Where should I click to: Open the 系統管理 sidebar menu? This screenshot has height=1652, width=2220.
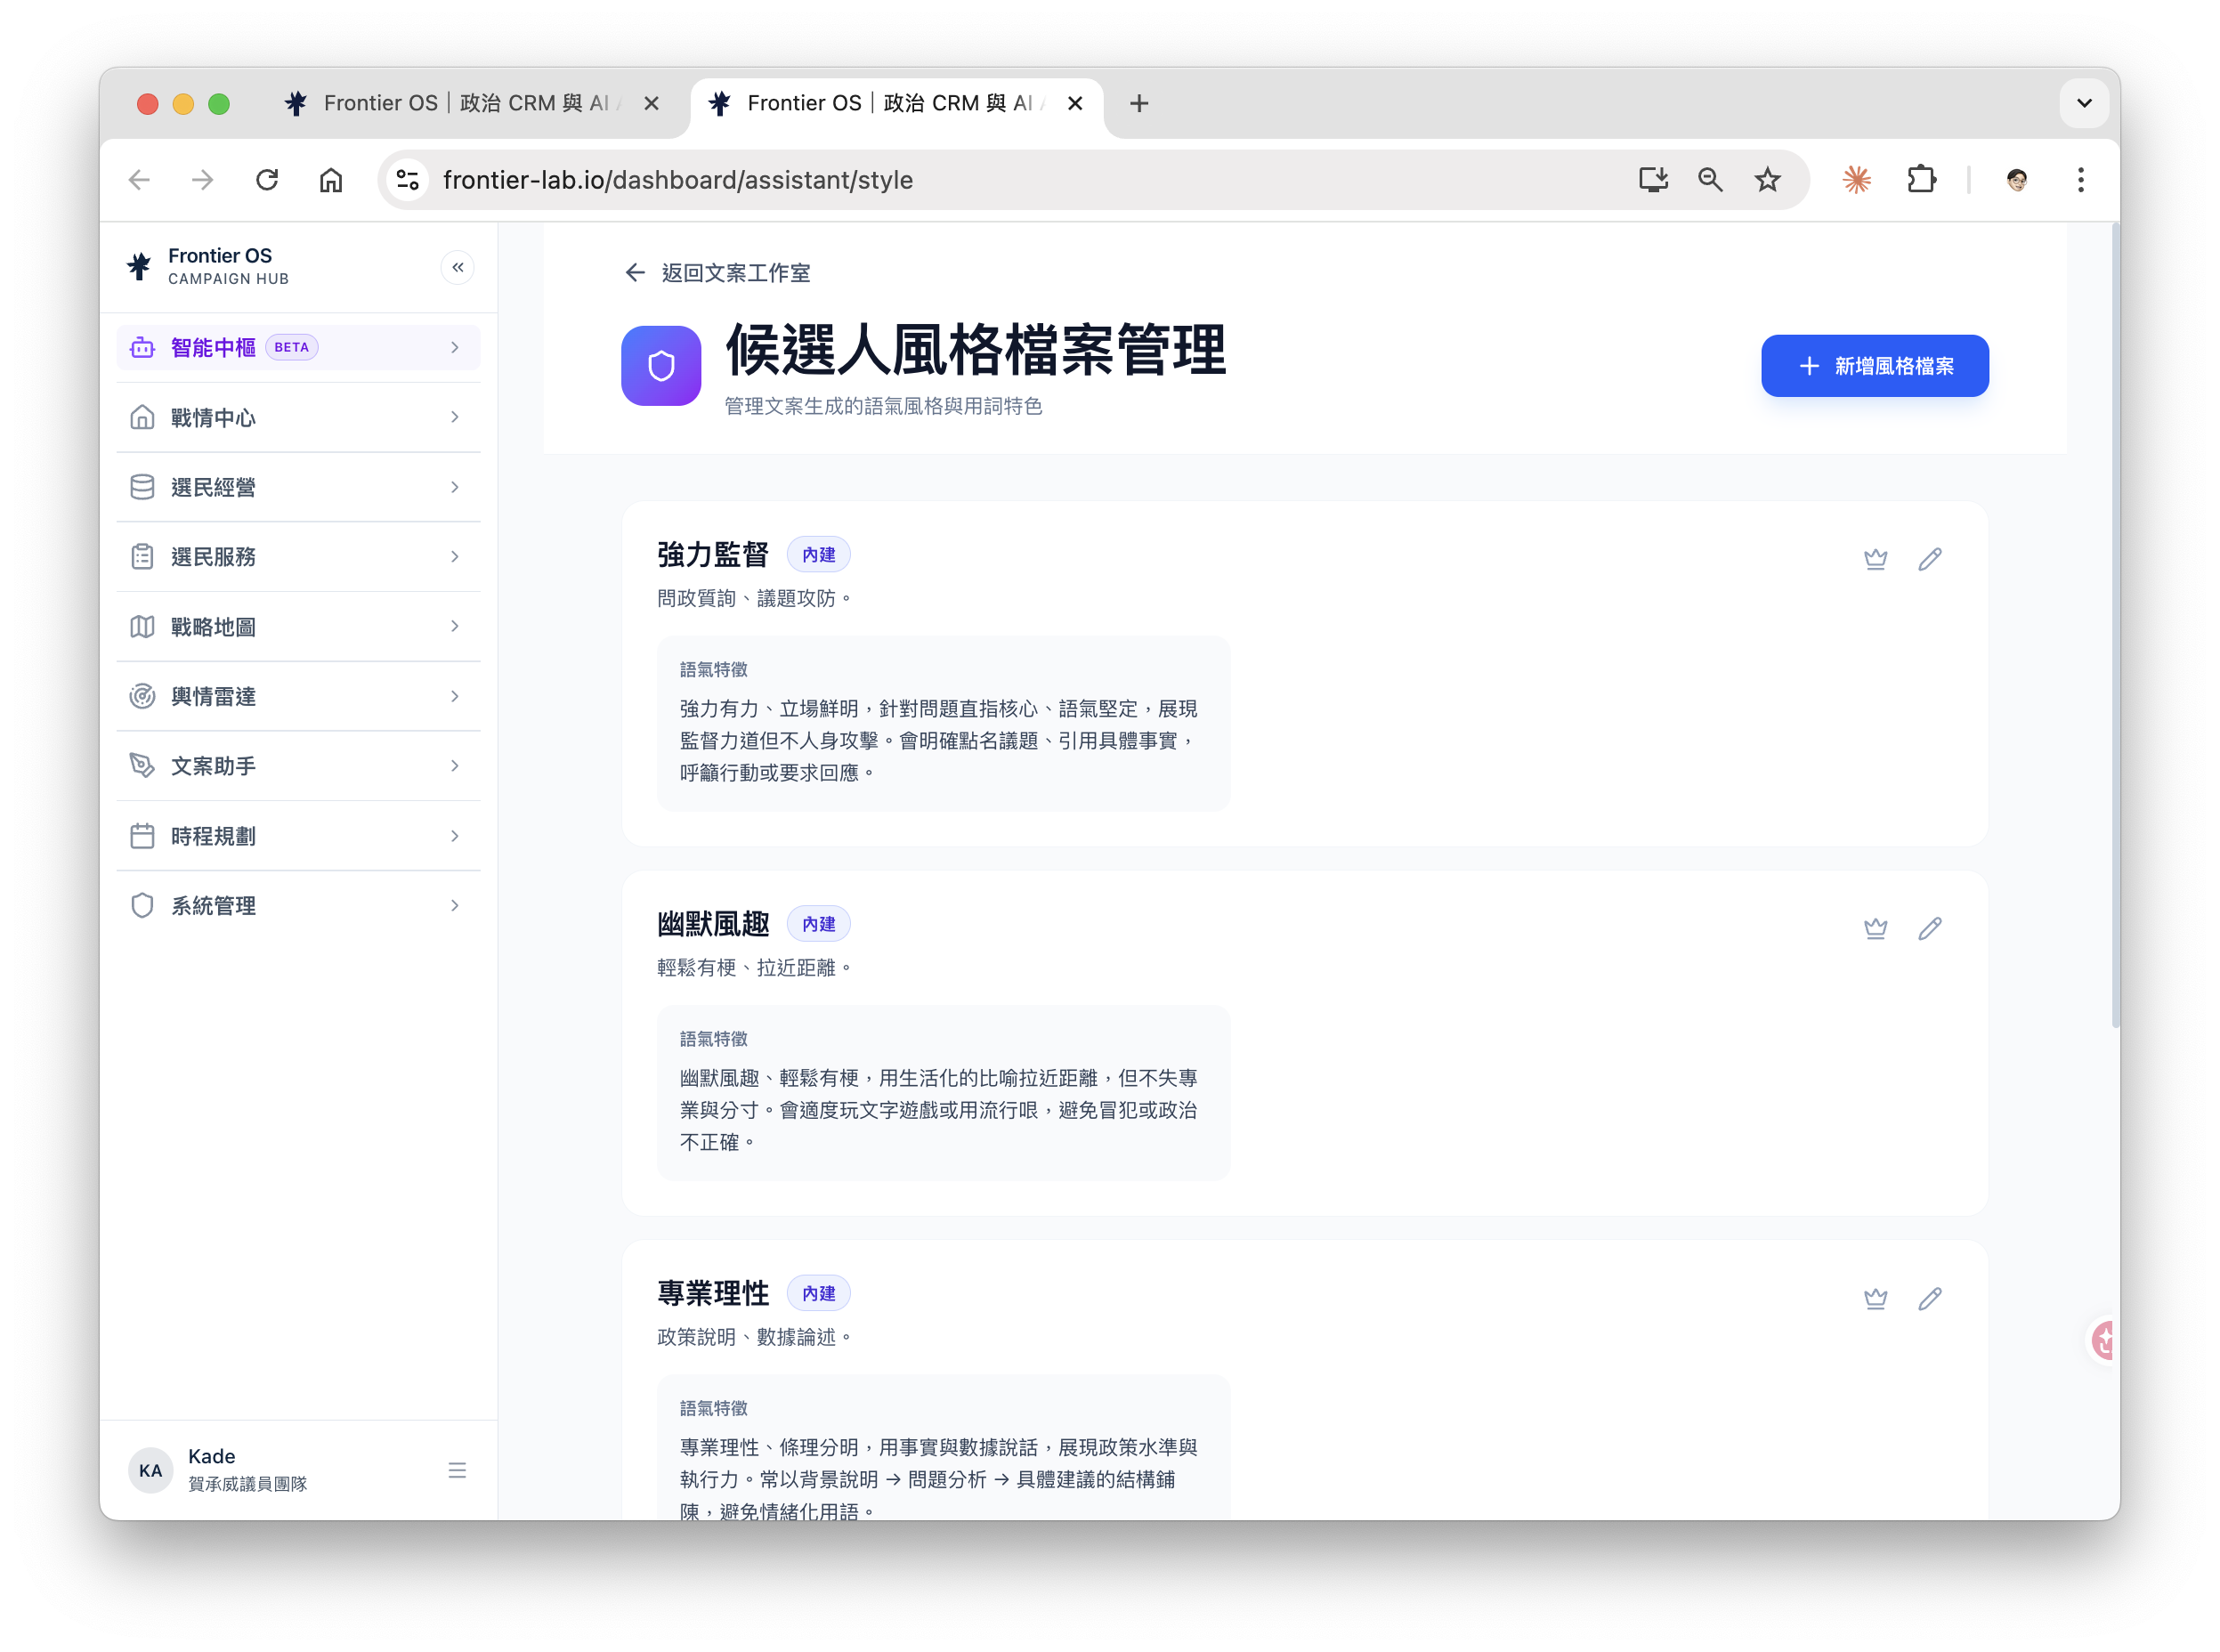tap(298, 906)
